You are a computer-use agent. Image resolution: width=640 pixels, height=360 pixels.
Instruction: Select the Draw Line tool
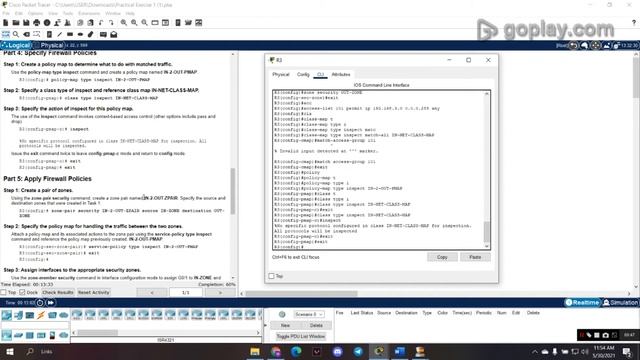coord(60,34)
